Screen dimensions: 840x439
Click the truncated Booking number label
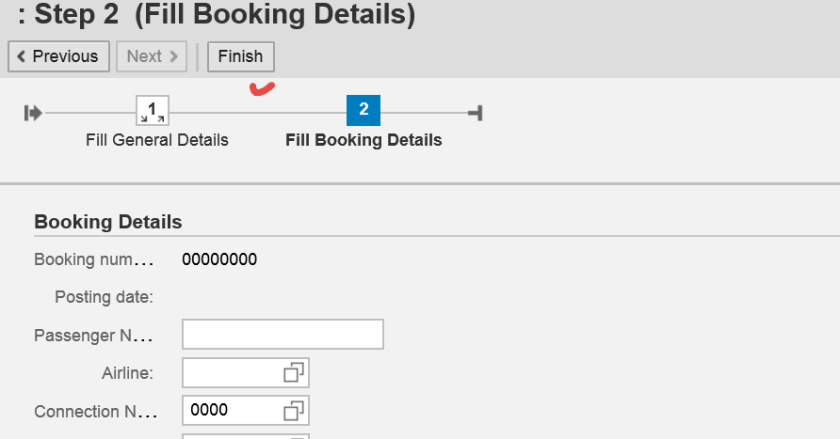pos(93,260)
